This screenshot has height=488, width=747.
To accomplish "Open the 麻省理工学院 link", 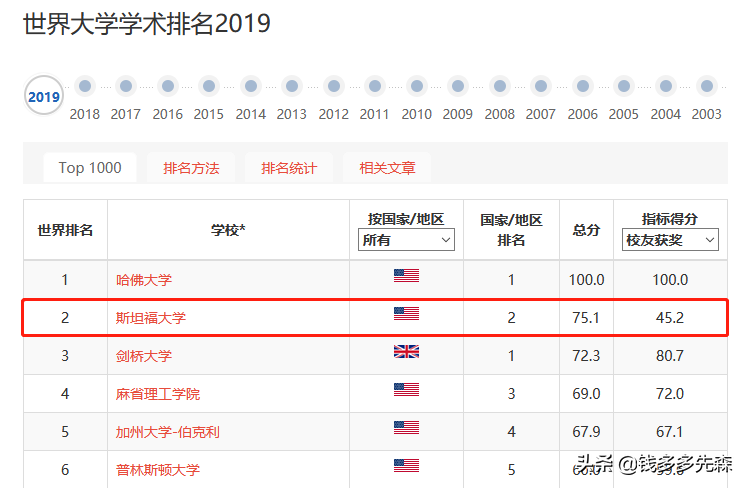I will pyautogui.click(x=158, y=394).
